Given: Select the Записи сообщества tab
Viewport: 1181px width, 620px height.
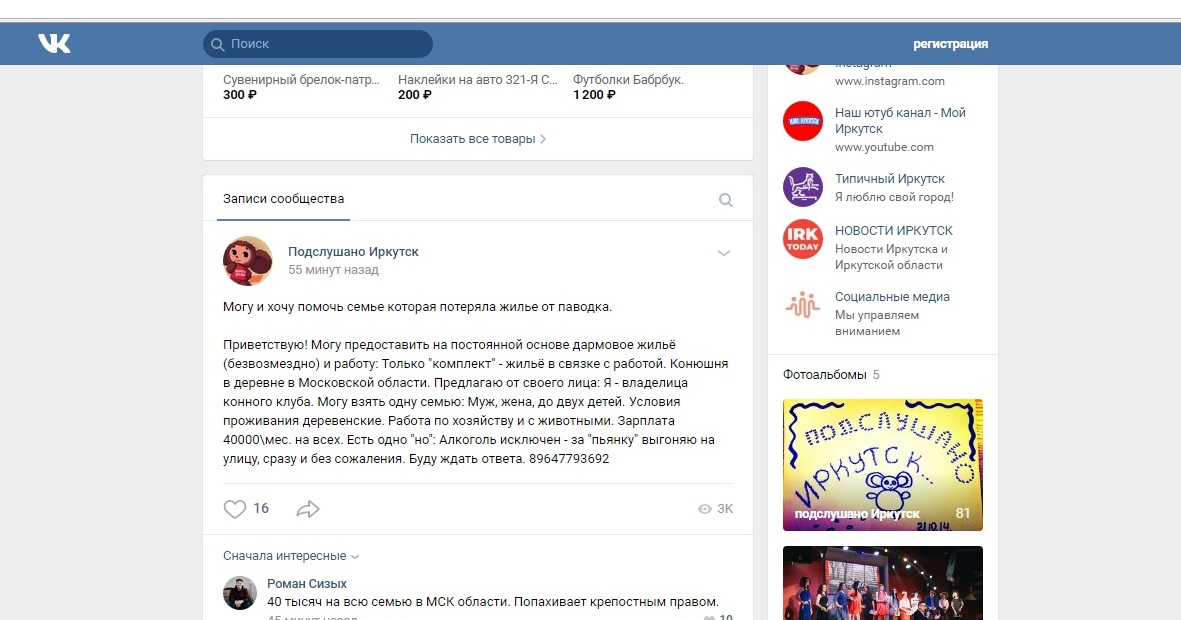Looking at the screenshot, I should click(283, 199).
